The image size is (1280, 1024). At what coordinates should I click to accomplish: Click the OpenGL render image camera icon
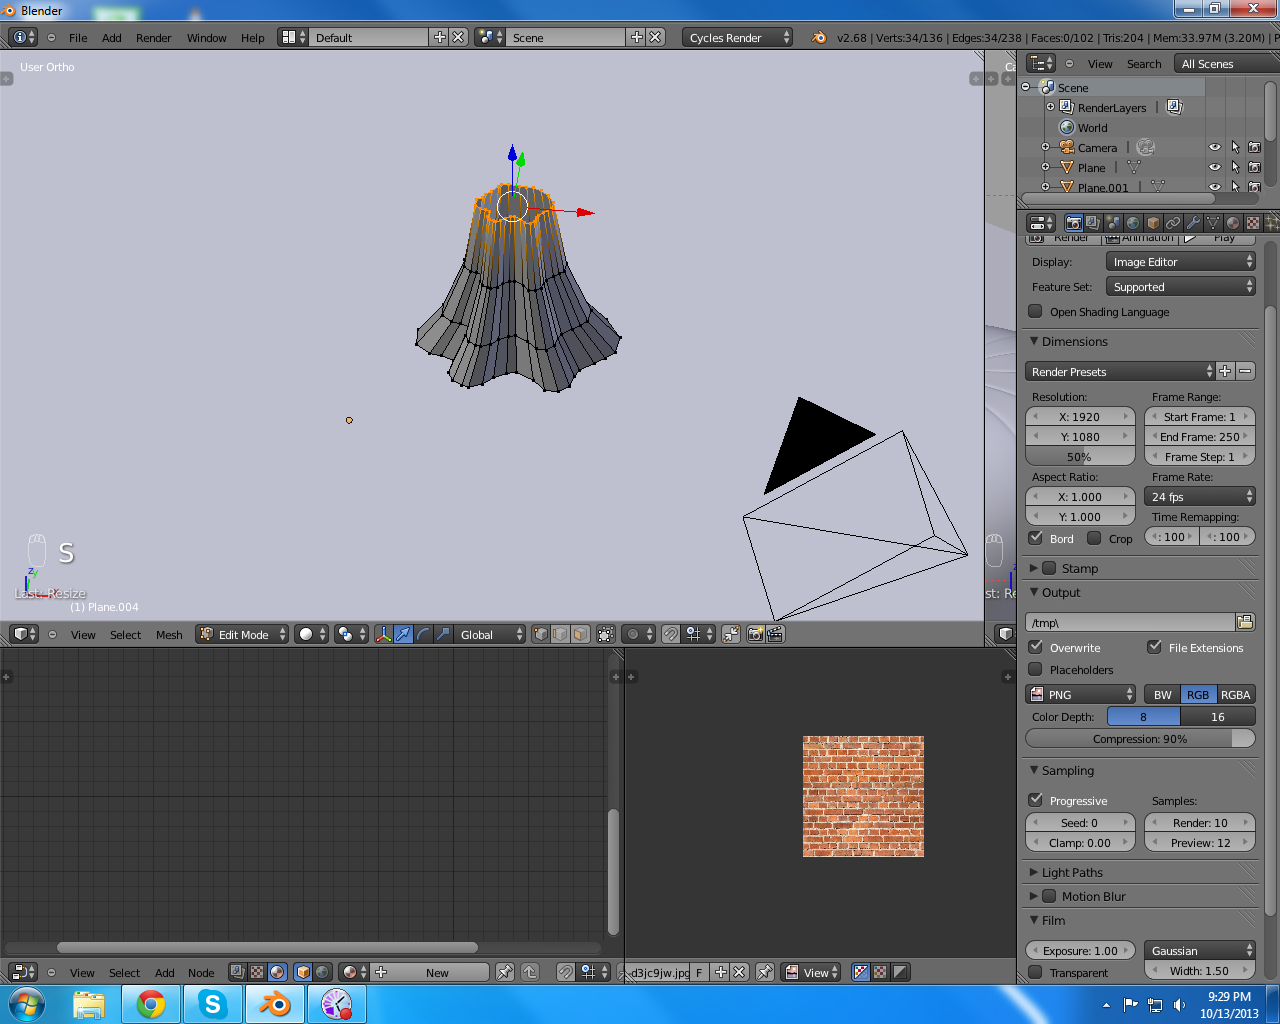(755, 634)
